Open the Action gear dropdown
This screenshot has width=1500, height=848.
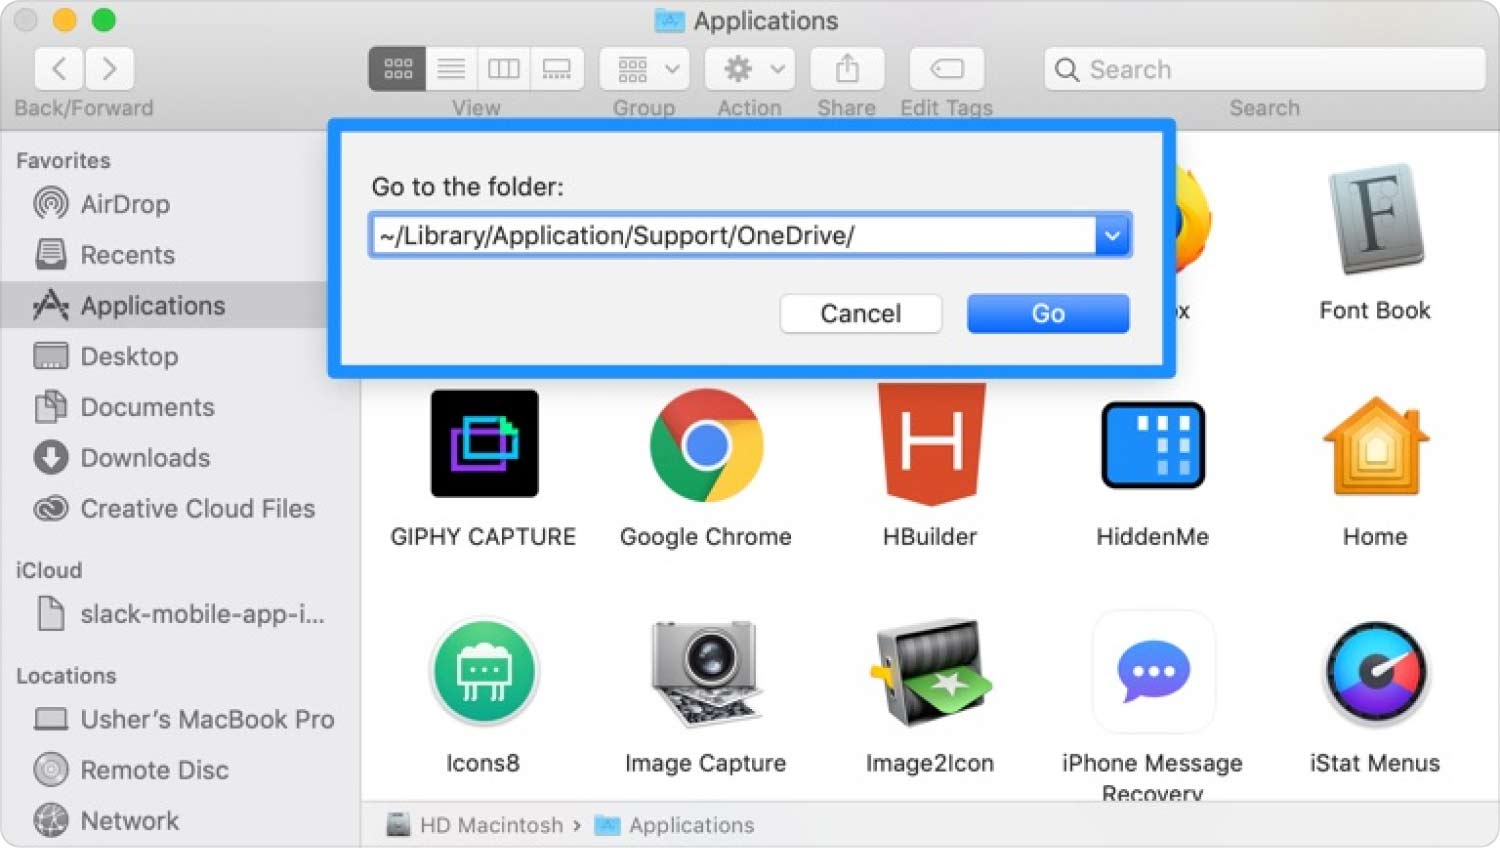pos(750,69)
